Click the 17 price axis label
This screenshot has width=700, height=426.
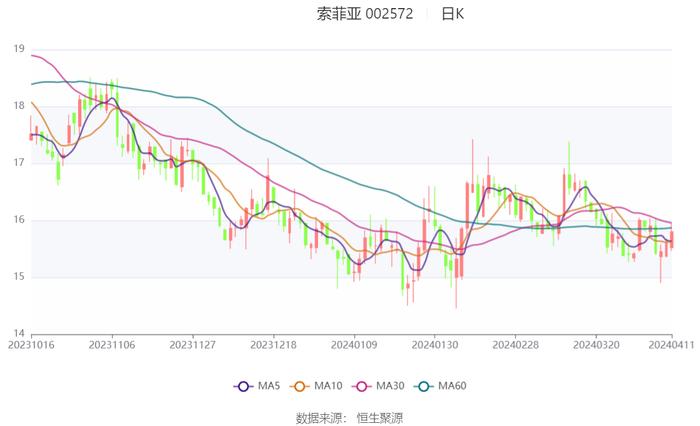(x=19, y=163)
